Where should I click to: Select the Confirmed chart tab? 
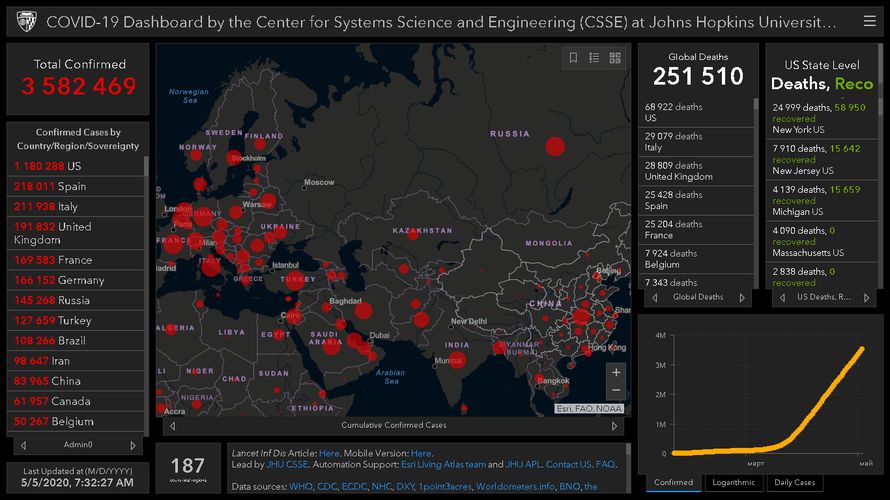click(x=673, y=482)
